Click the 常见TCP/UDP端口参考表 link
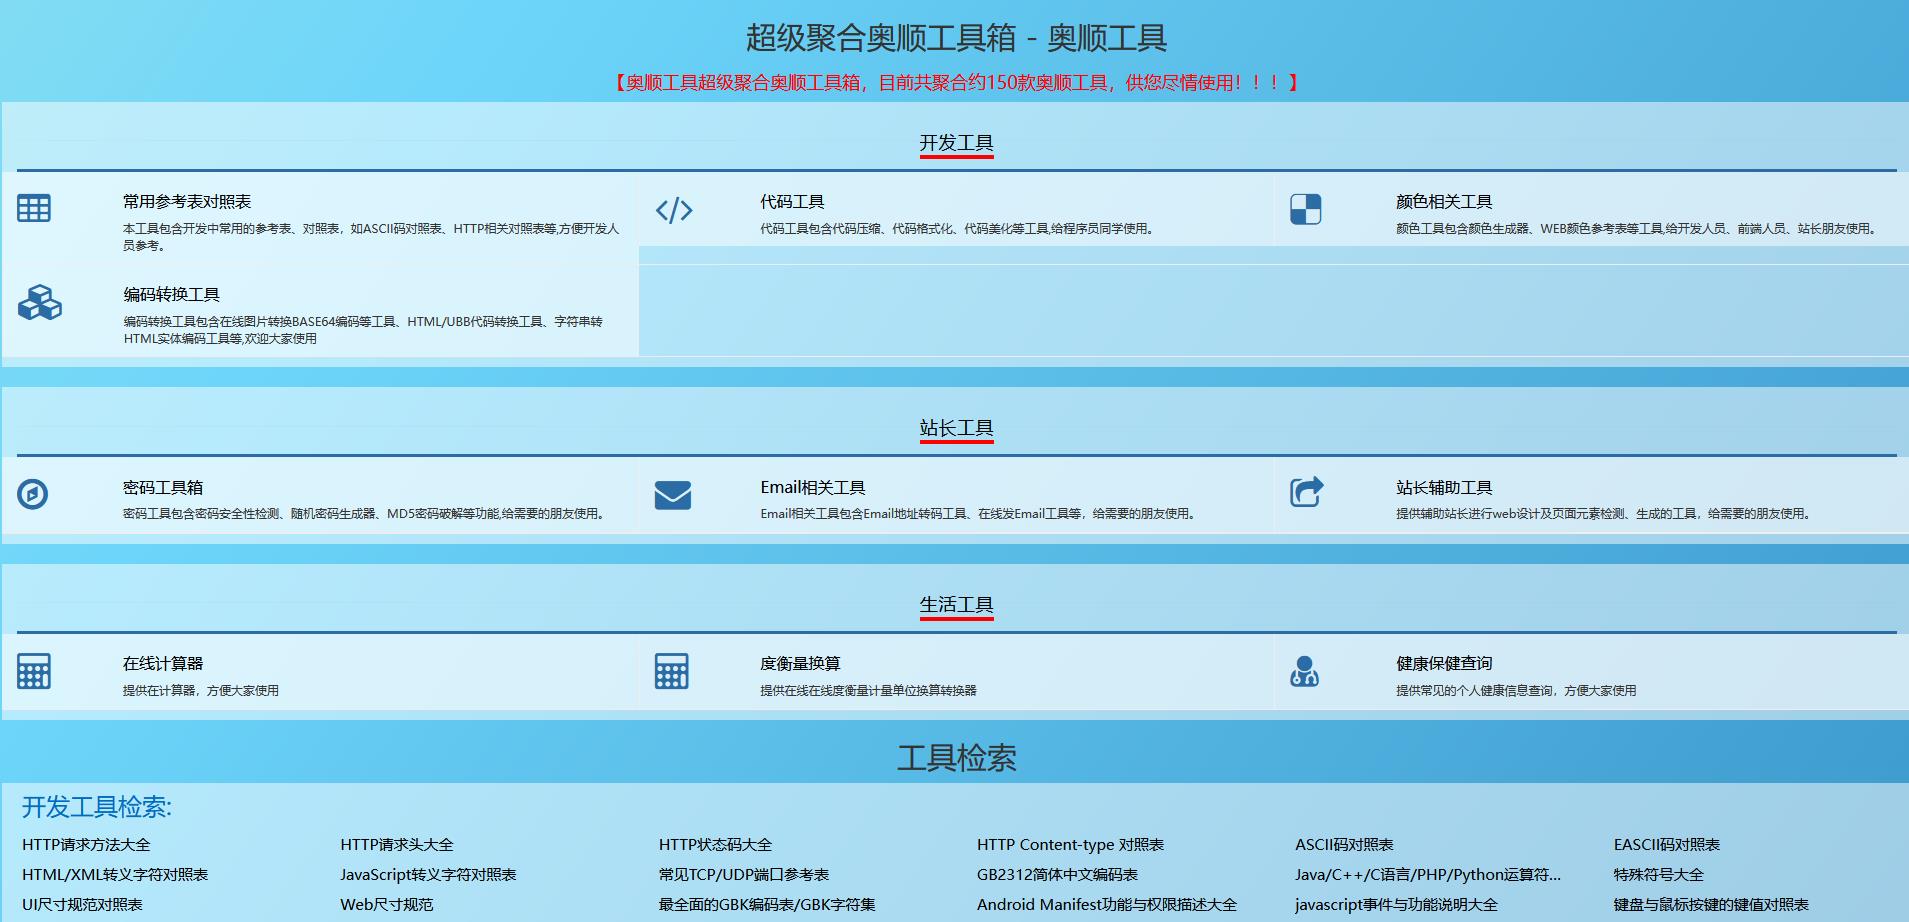This screenshot has width=1909, height=922. click(x=744, y=874)
